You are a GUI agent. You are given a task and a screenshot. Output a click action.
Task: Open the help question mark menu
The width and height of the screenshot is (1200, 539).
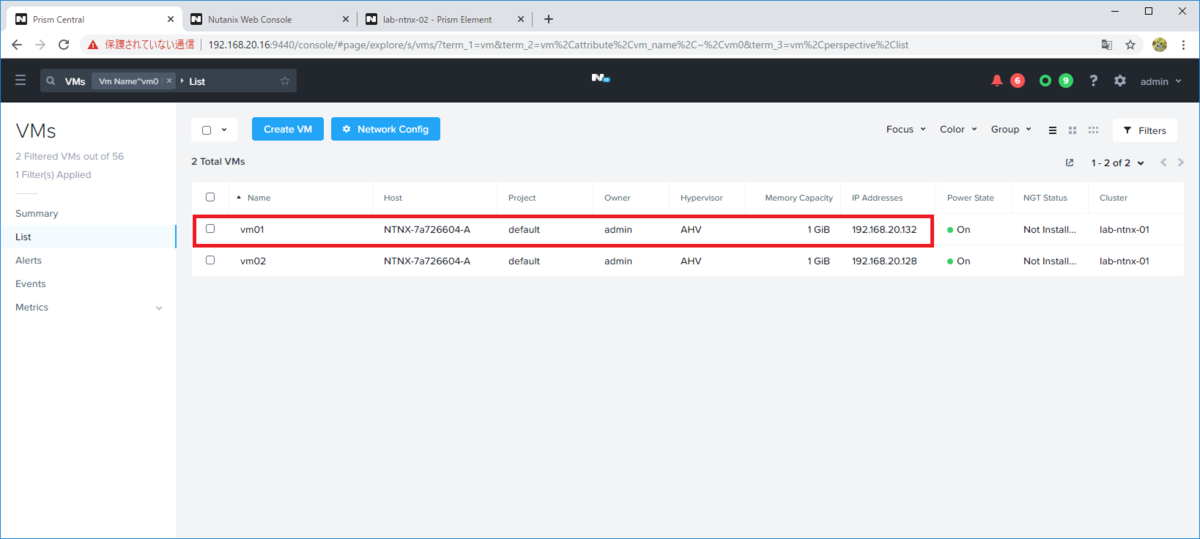pos(1094,80)
